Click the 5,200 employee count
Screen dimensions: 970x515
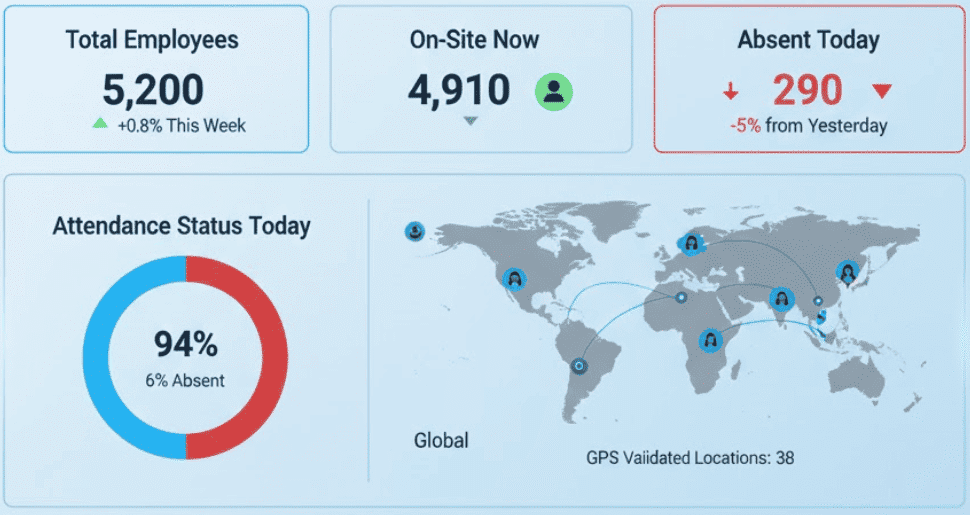click(153, 90)
